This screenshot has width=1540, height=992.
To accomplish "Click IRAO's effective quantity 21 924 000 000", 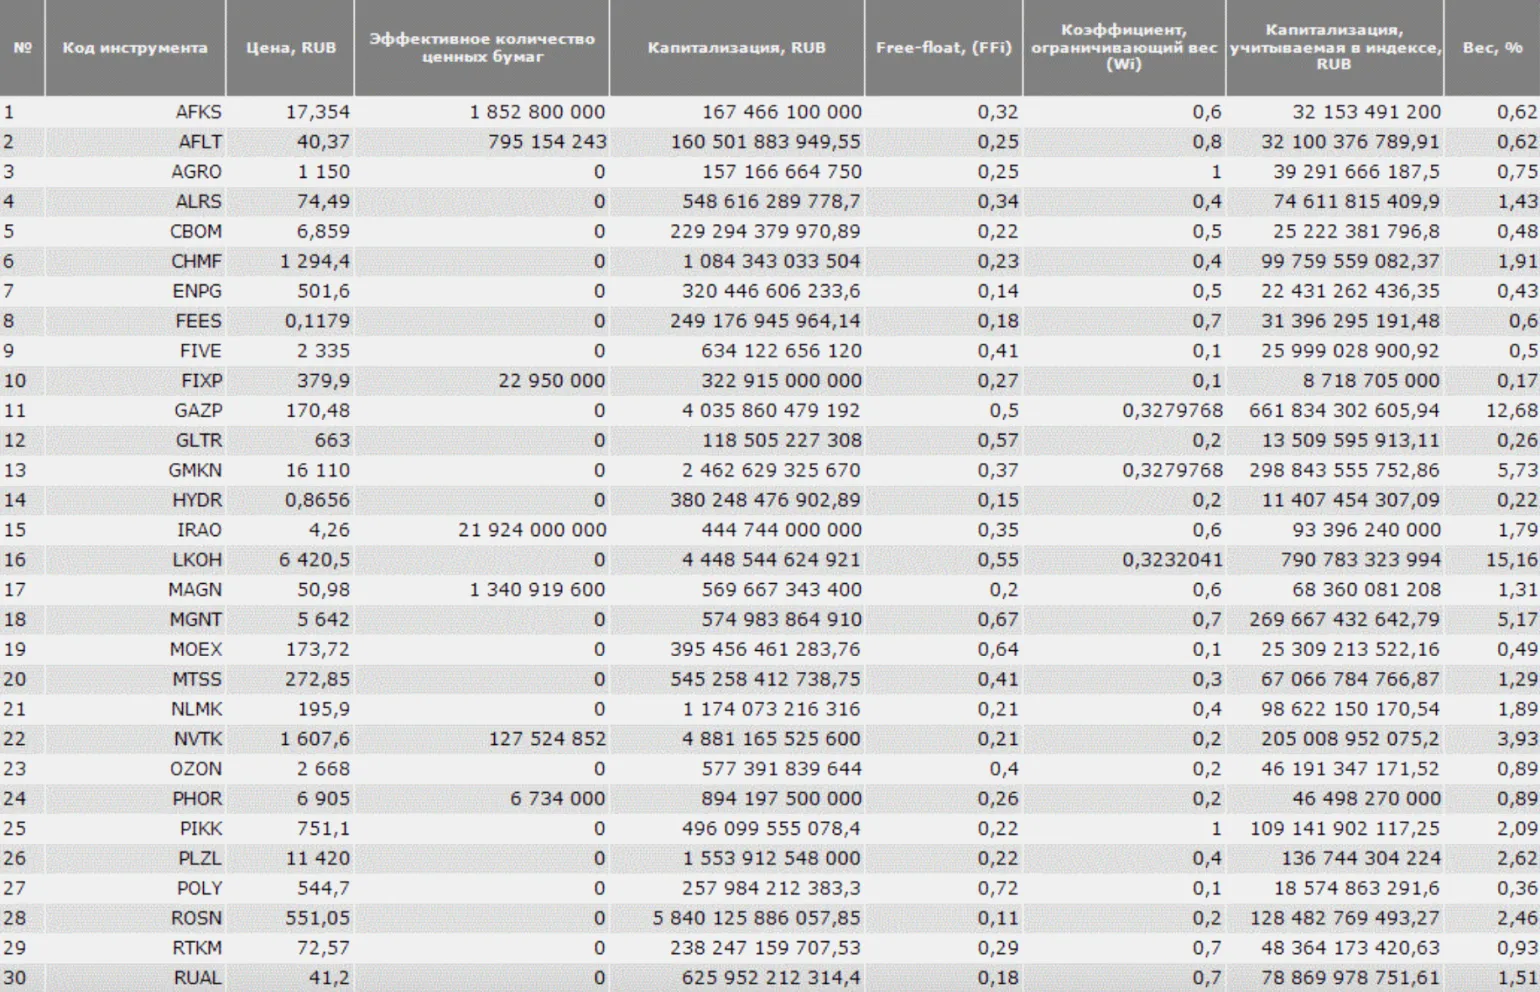I will [x=532, y=530].
